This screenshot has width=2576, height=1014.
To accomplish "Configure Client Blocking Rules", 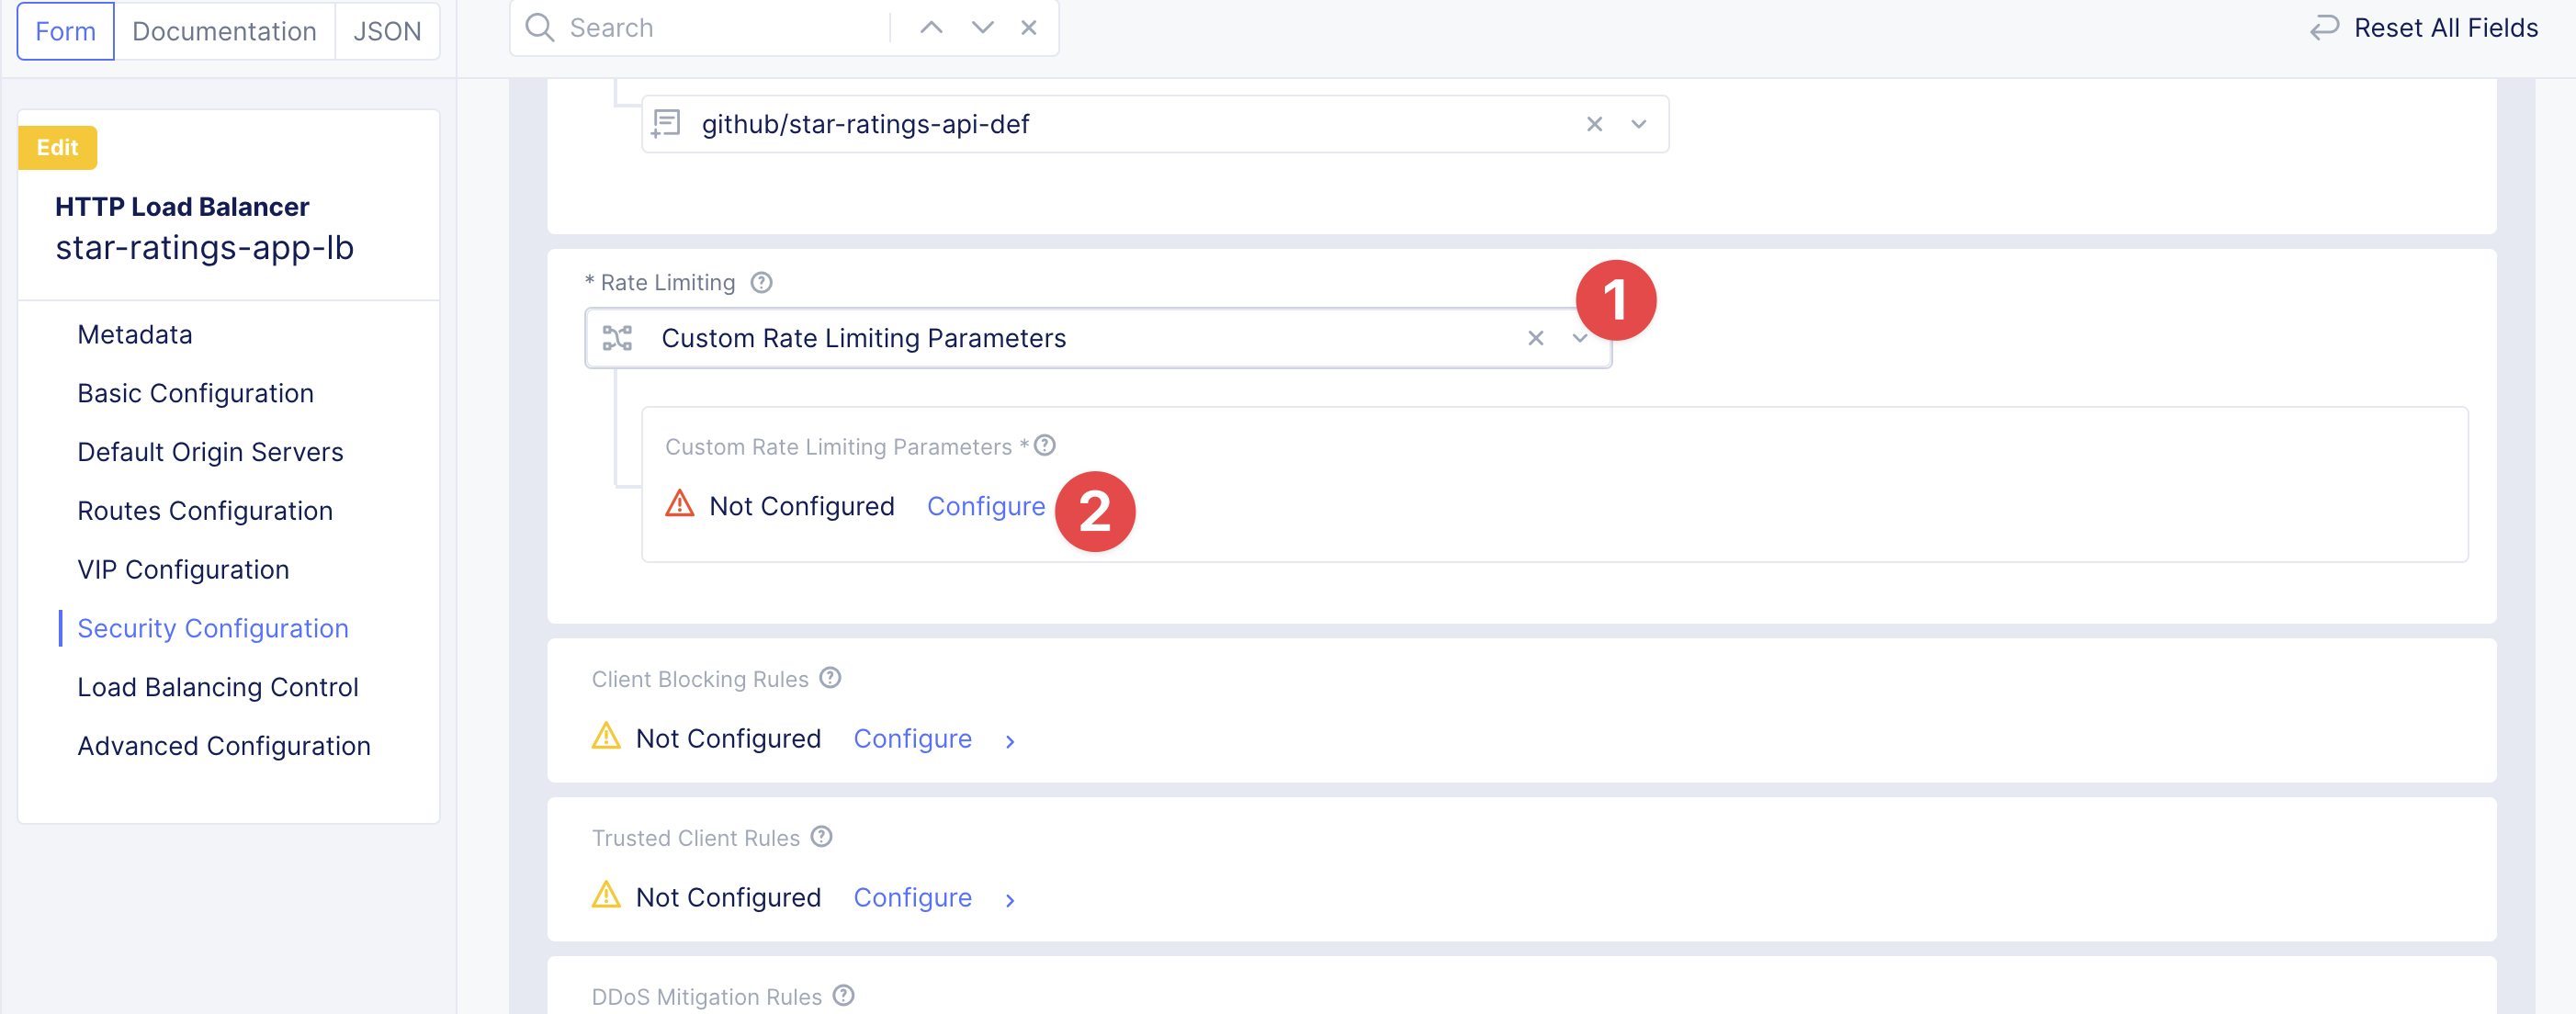I will (x=912, y=739).
